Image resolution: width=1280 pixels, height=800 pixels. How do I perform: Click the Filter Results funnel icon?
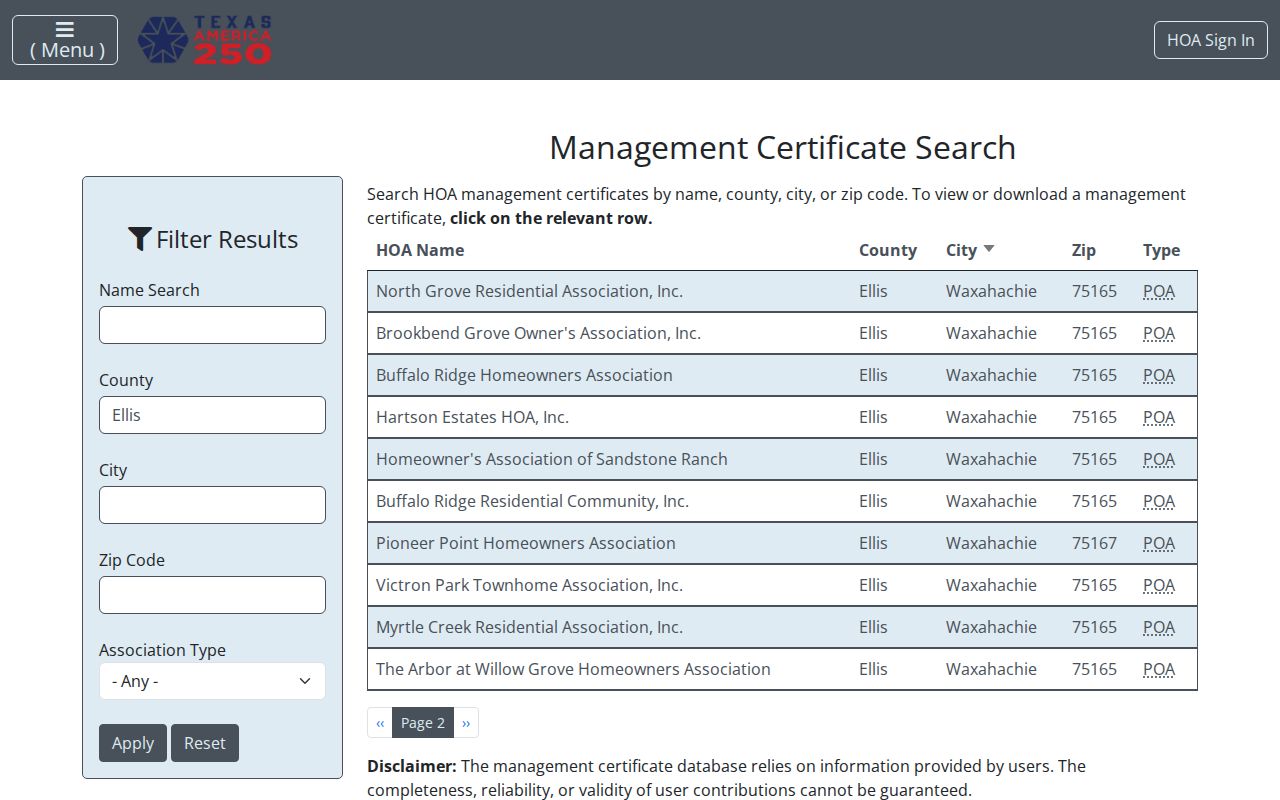[139, 239]
